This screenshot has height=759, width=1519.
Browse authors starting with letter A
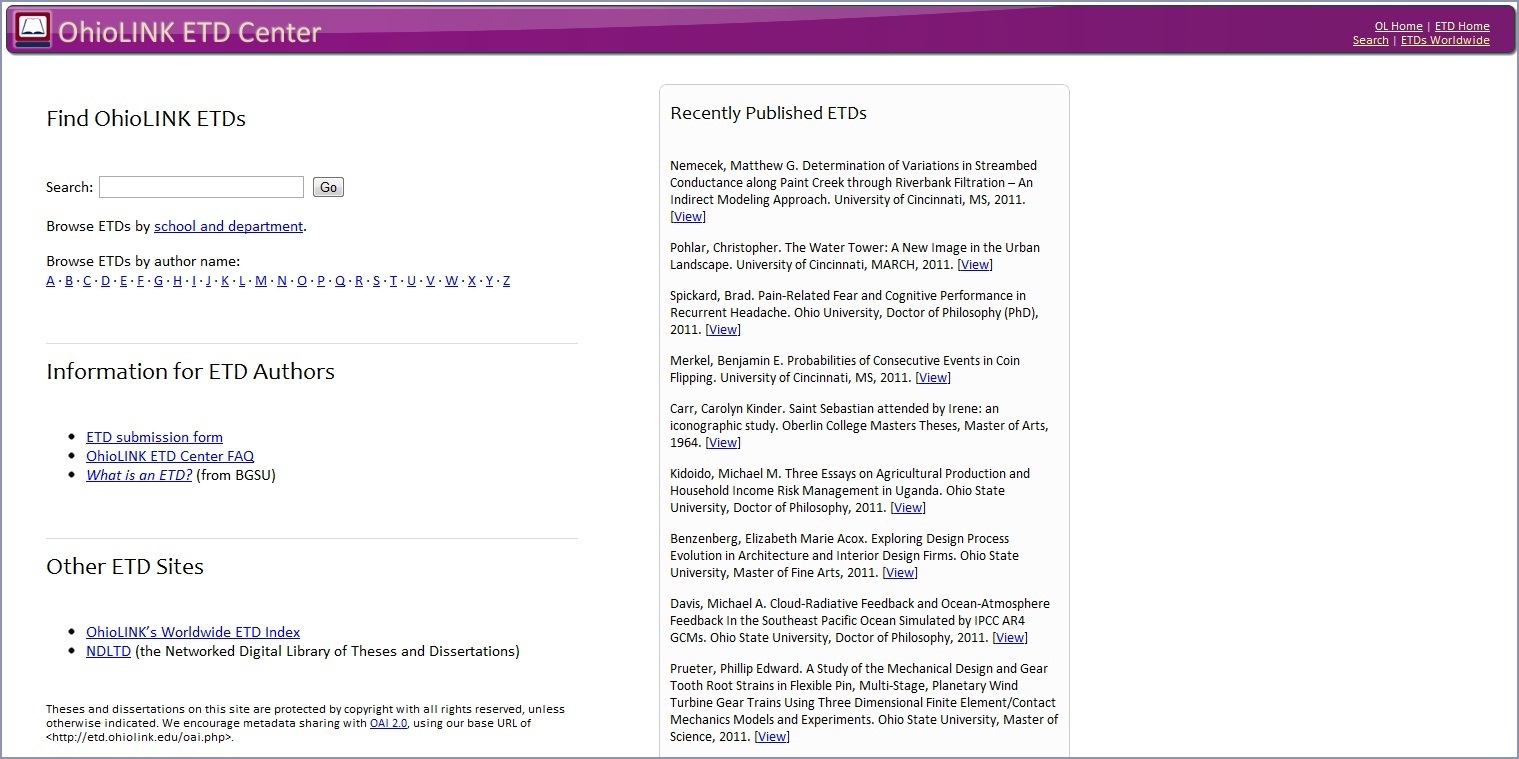click(x=50, y=280)
